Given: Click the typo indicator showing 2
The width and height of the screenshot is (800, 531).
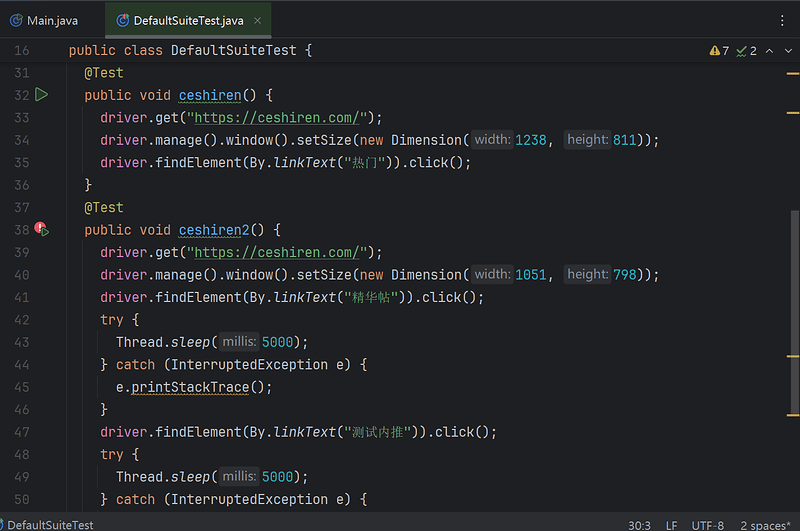Looking at the screenshot, I should (x=746, y=50).
